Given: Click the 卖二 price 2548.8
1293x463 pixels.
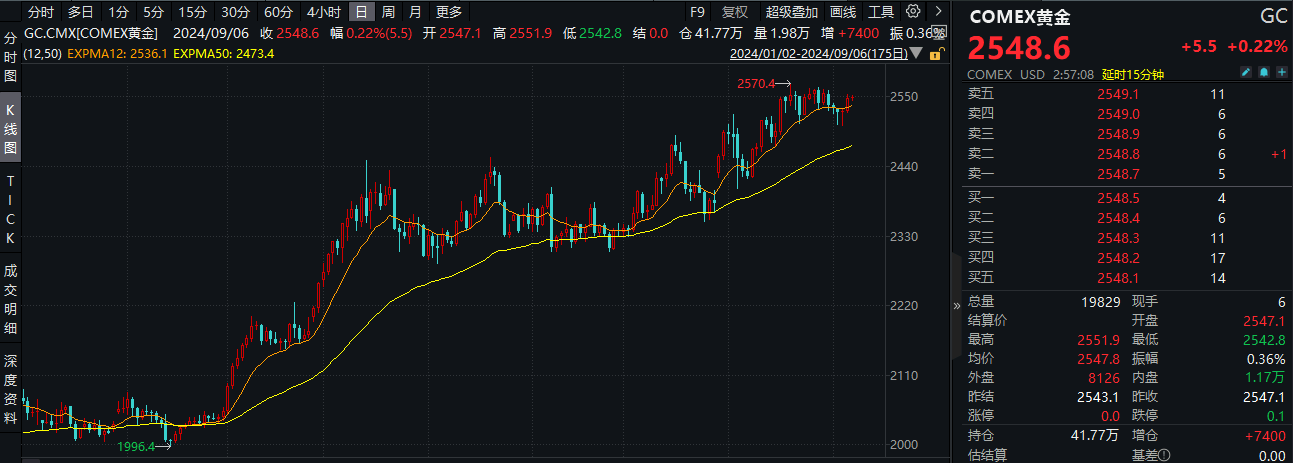Looking at the screenshot, I should pyautogui.click(x=1118, y=154).
